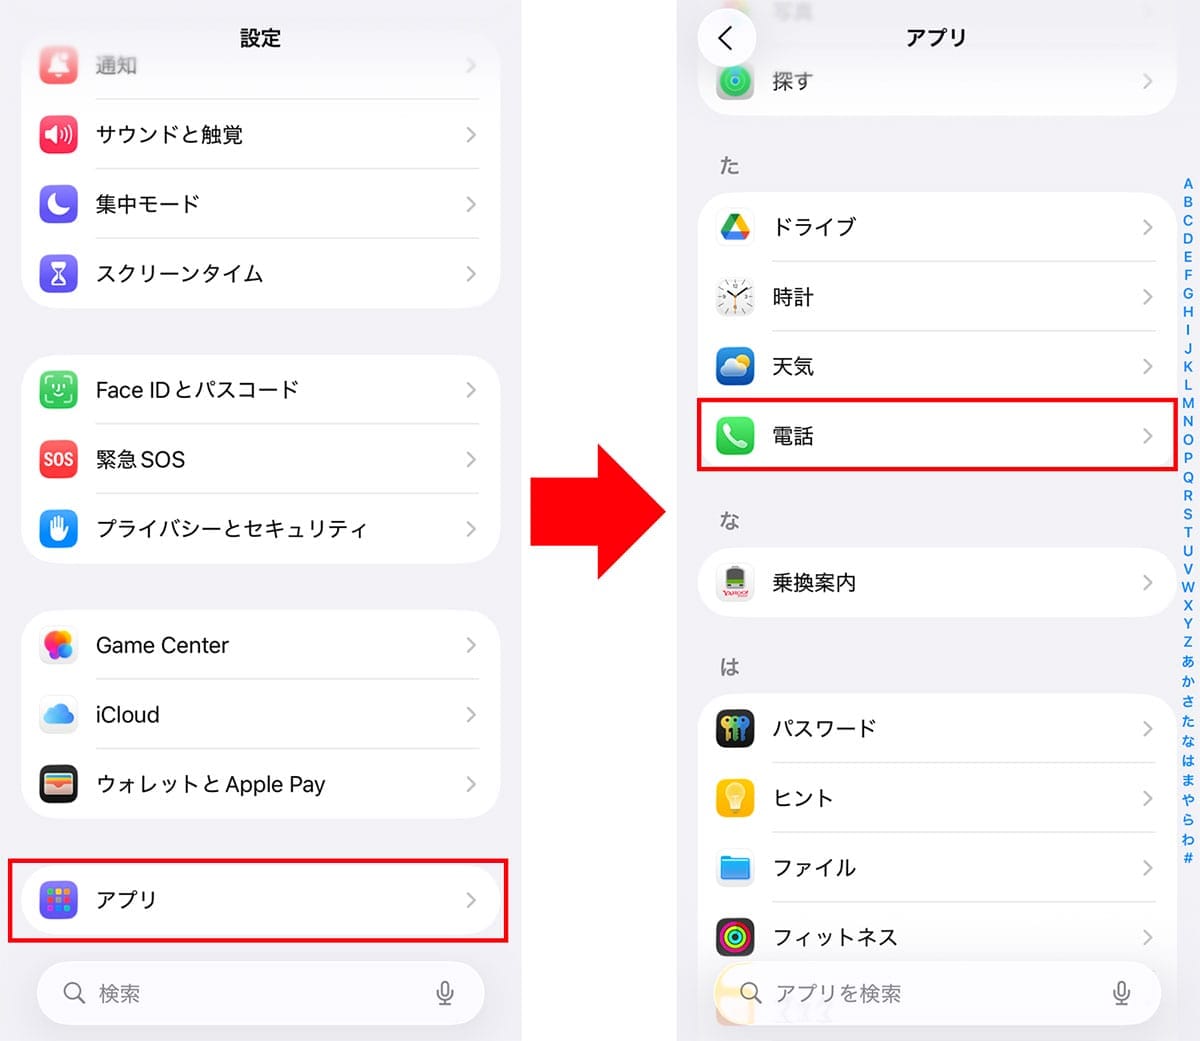The width and height of the screenshot is (1200, 1041).
Task: Open the パスワード keys icon
Action: pyautogui.click(x=735, y=728)
